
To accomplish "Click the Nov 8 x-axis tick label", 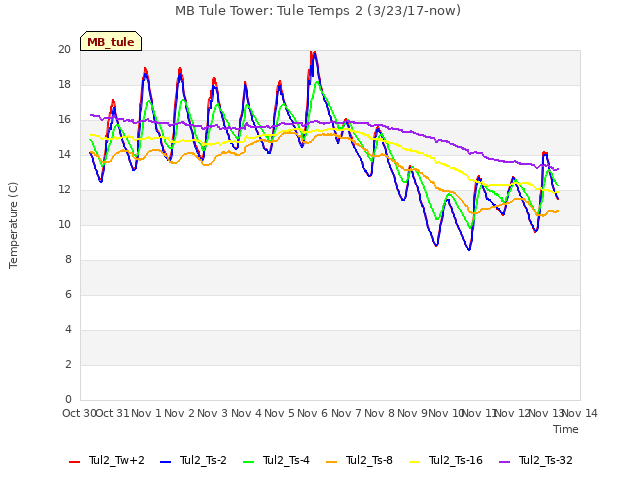I will click(x=379, y=413).
